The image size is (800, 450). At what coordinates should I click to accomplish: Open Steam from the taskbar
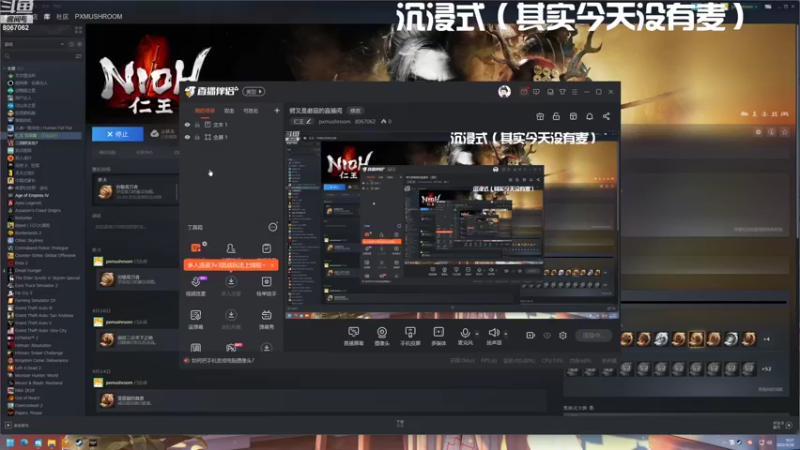(x=79, y=443)
